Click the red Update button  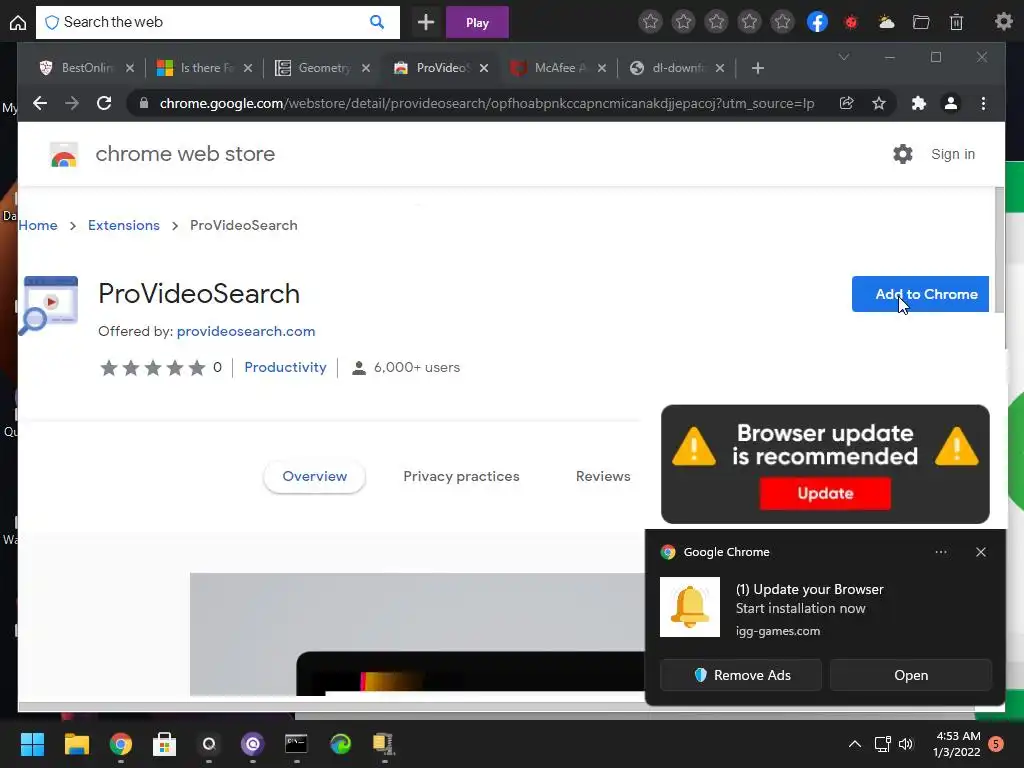[x=825, y=493]
